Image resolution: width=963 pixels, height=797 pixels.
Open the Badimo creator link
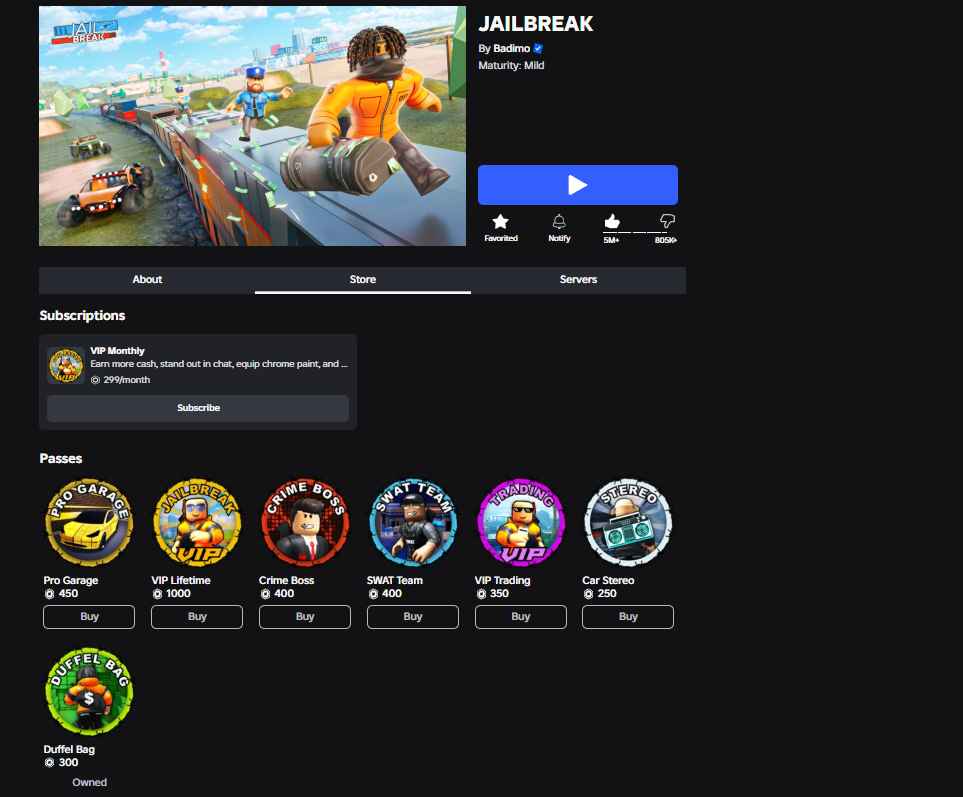512,49
